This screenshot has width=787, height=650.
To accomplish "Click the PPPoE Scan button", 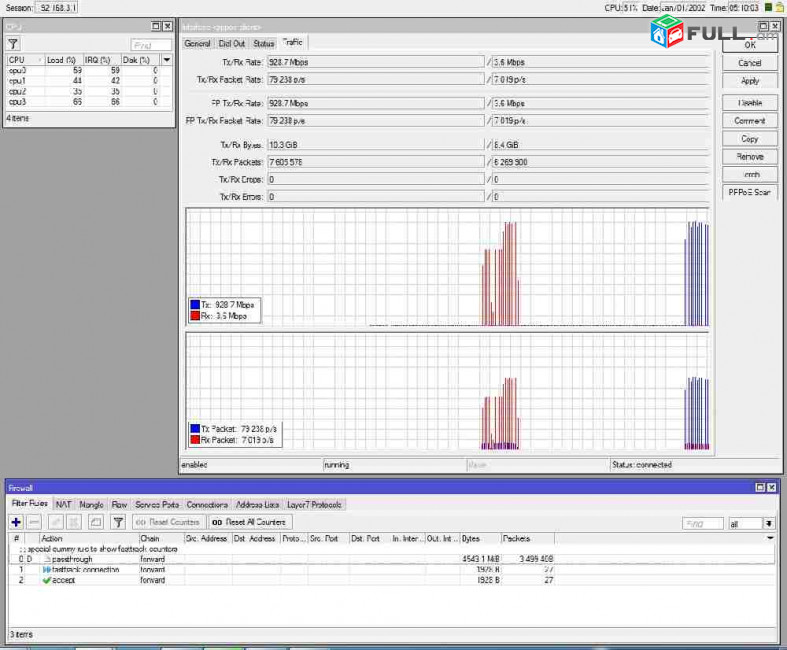I will (x=750, y=193).
